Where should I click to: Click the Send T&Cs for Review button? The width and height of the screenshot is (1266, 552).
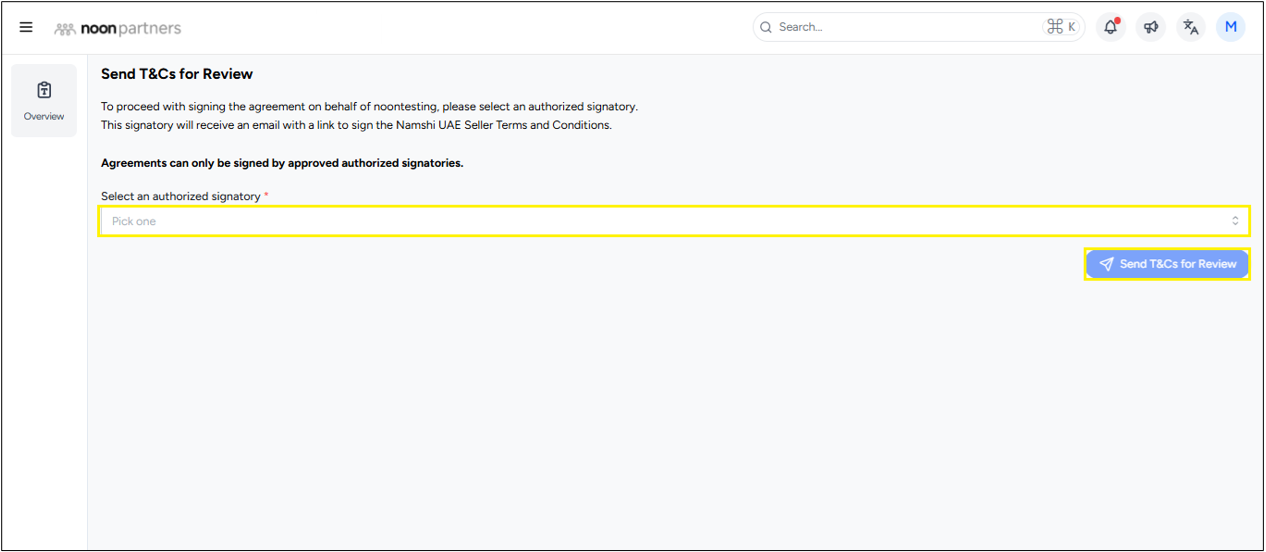(1167, 264)
